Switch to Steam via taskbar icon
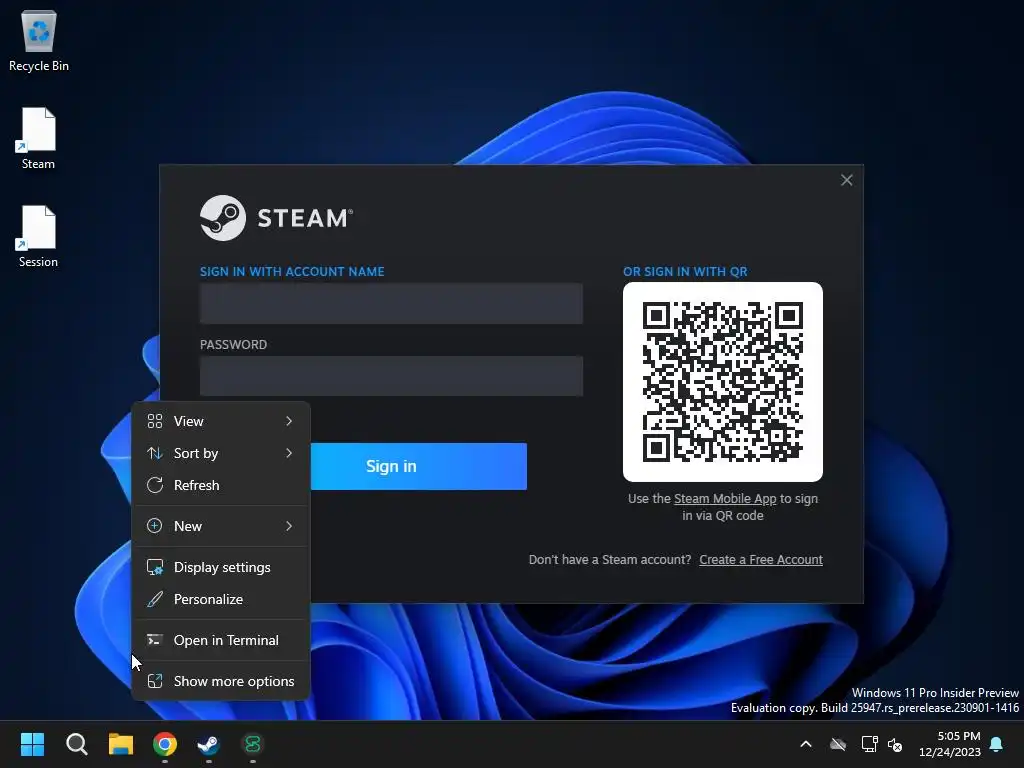The image size is (1024, 768). pos(208,744)
